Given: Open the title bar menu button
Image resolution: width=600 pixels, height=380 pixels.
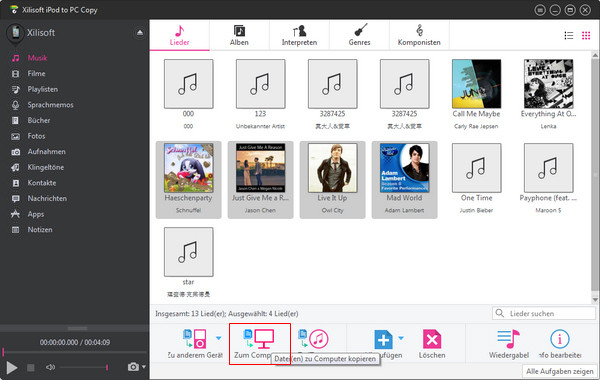Looking at the screenshot, I should coord(540,10).
